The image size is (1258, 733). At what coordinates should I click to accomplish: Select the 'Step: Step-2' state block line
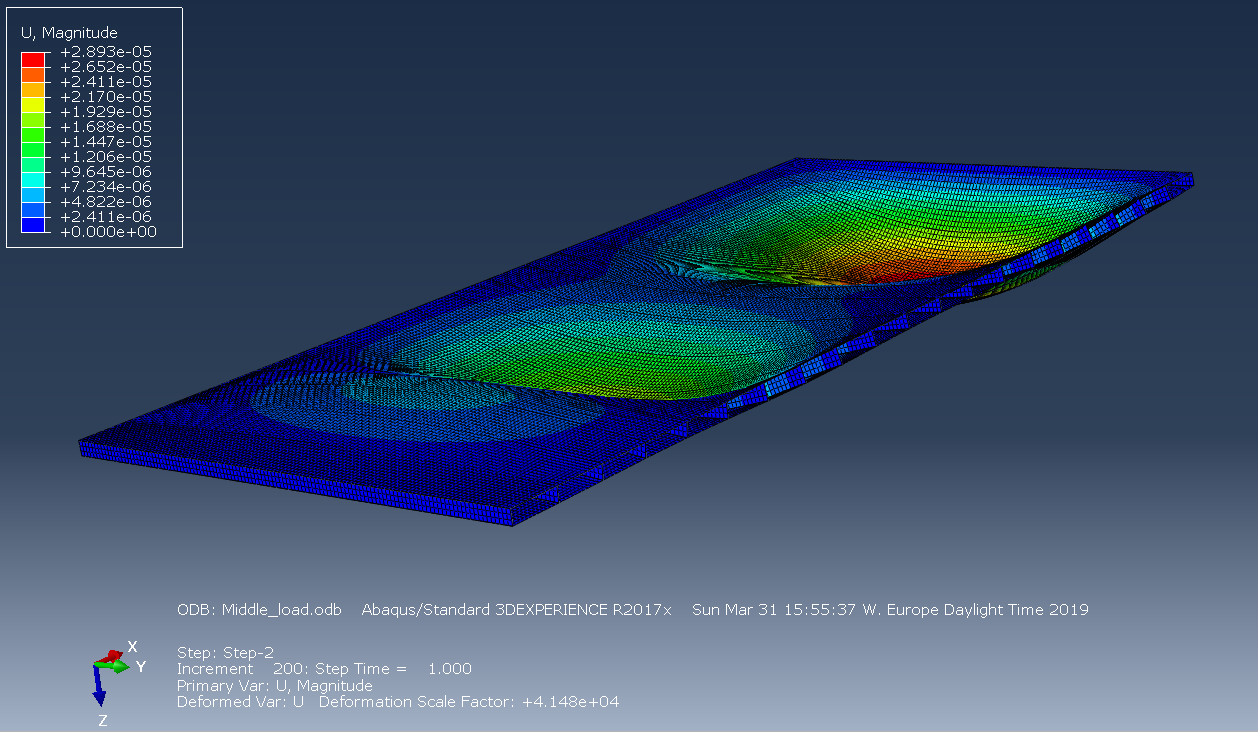pyautogui.click(x=225, y=651)
